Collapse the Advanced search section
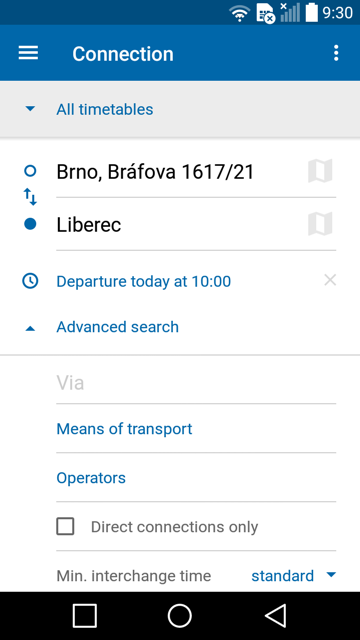 tap(117, 327)
